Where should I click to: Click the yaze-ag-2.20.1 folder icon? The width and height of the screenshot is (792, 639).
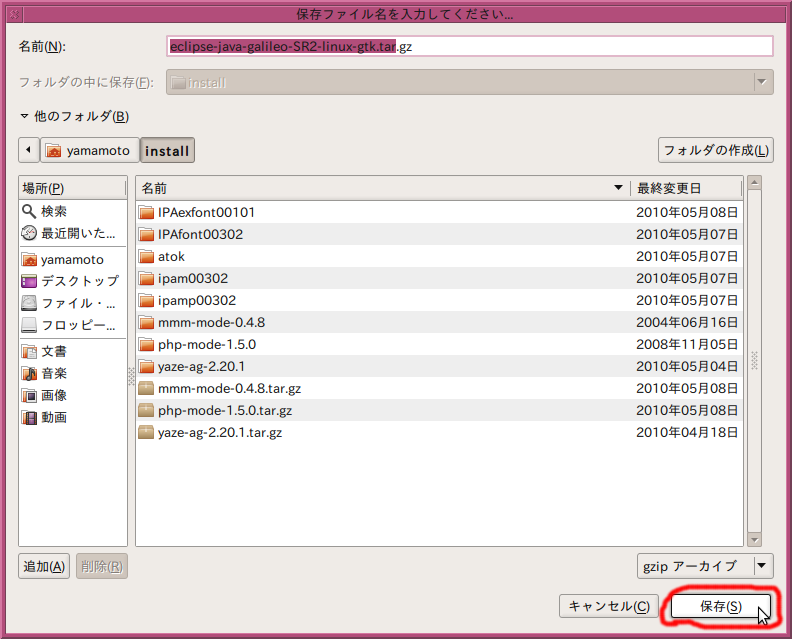tap(146, 366)
